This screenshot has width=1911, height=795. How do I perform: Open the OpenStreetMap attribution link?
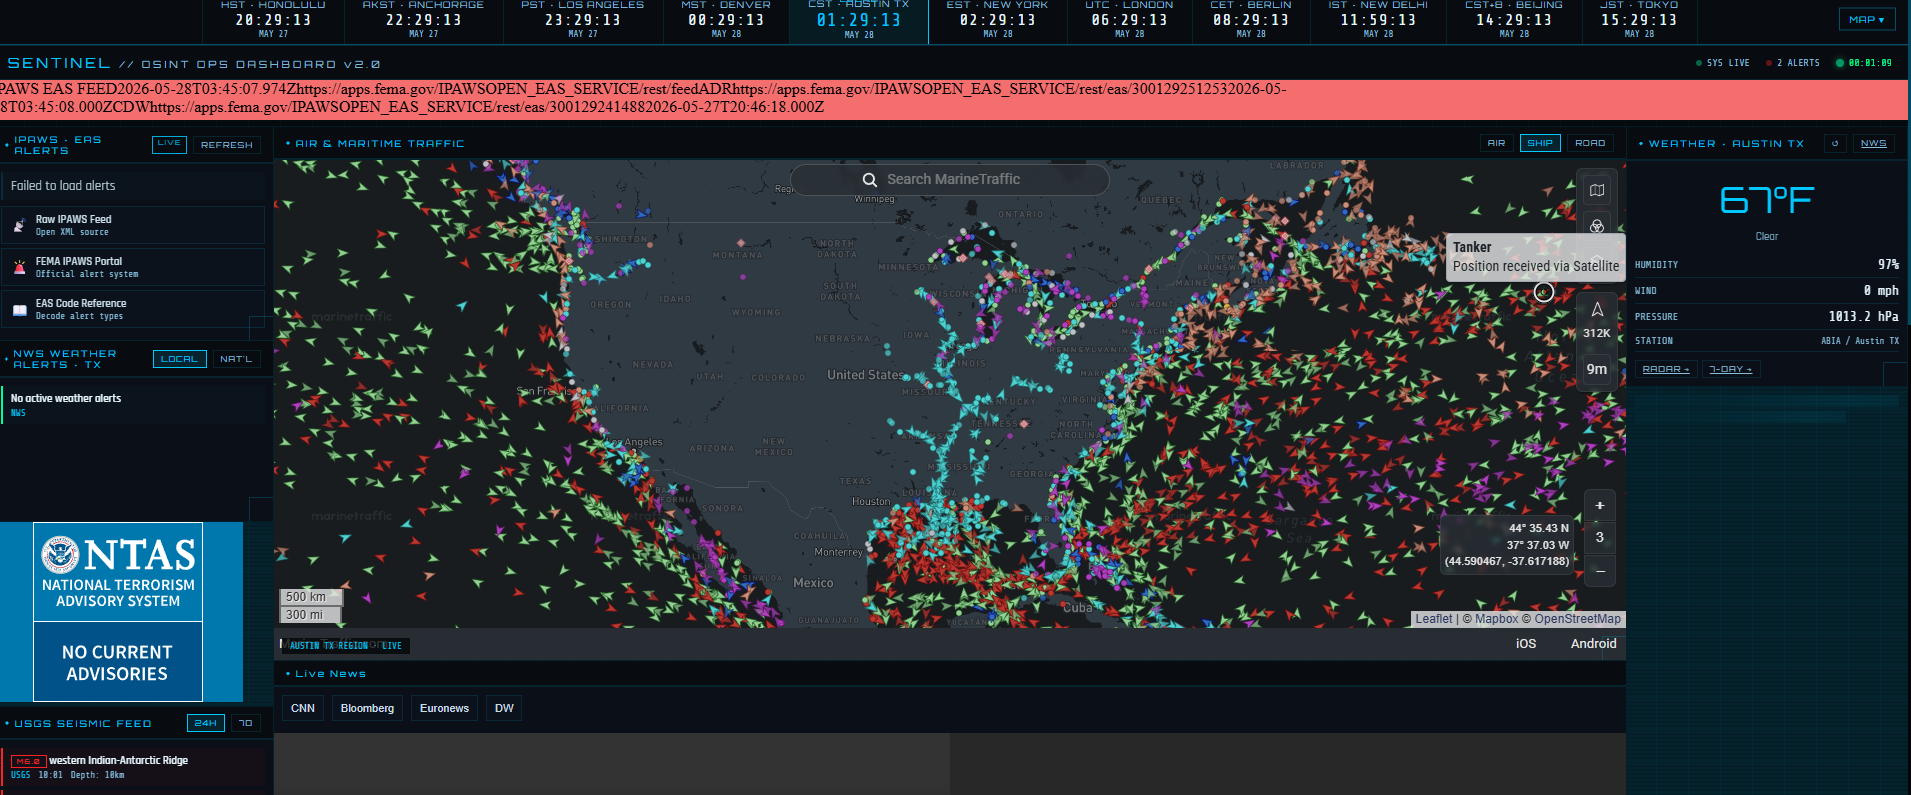1577,619
